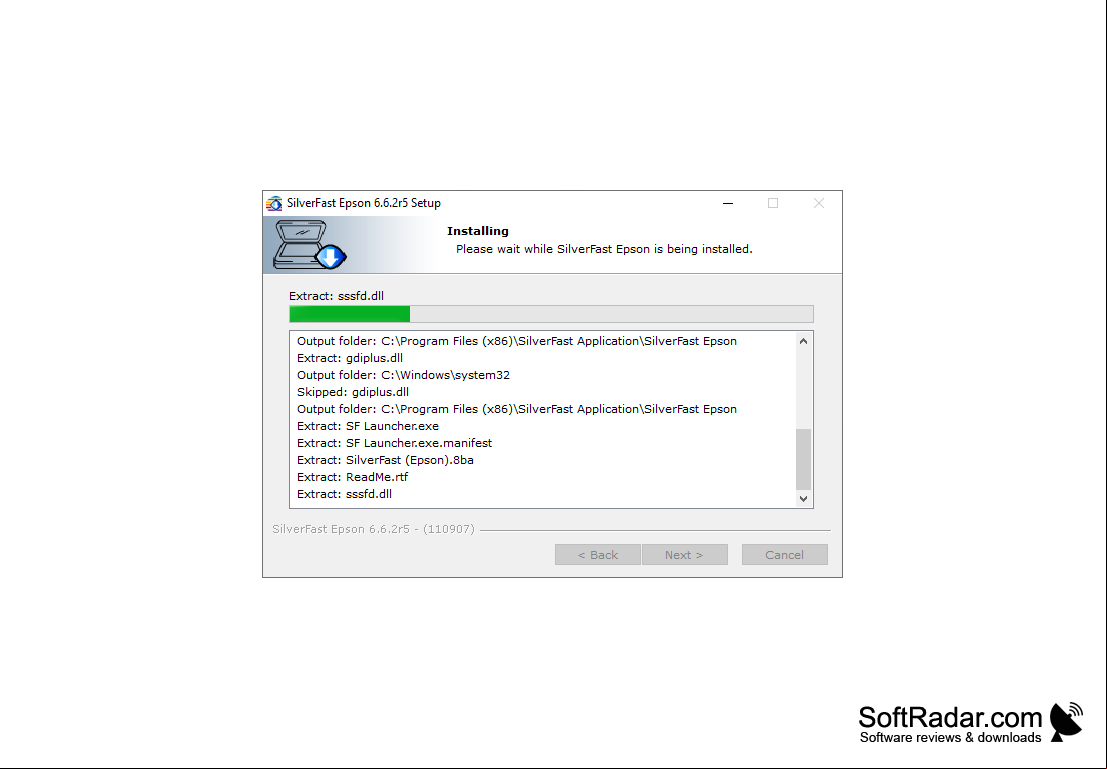Select 'Extract: SF Launcher.exe.manifest' line
The width and height of the screenshot is (1107, 769).
pos(395,443)
